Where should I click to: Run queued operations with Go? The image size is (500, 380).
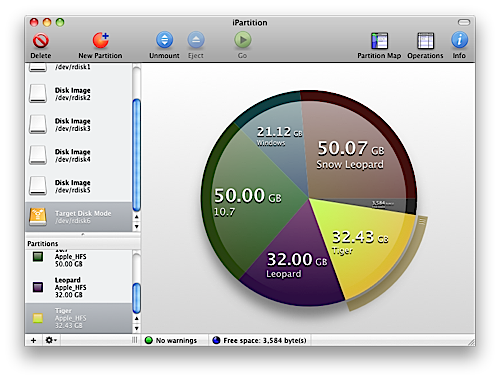[x=242, y=40]
